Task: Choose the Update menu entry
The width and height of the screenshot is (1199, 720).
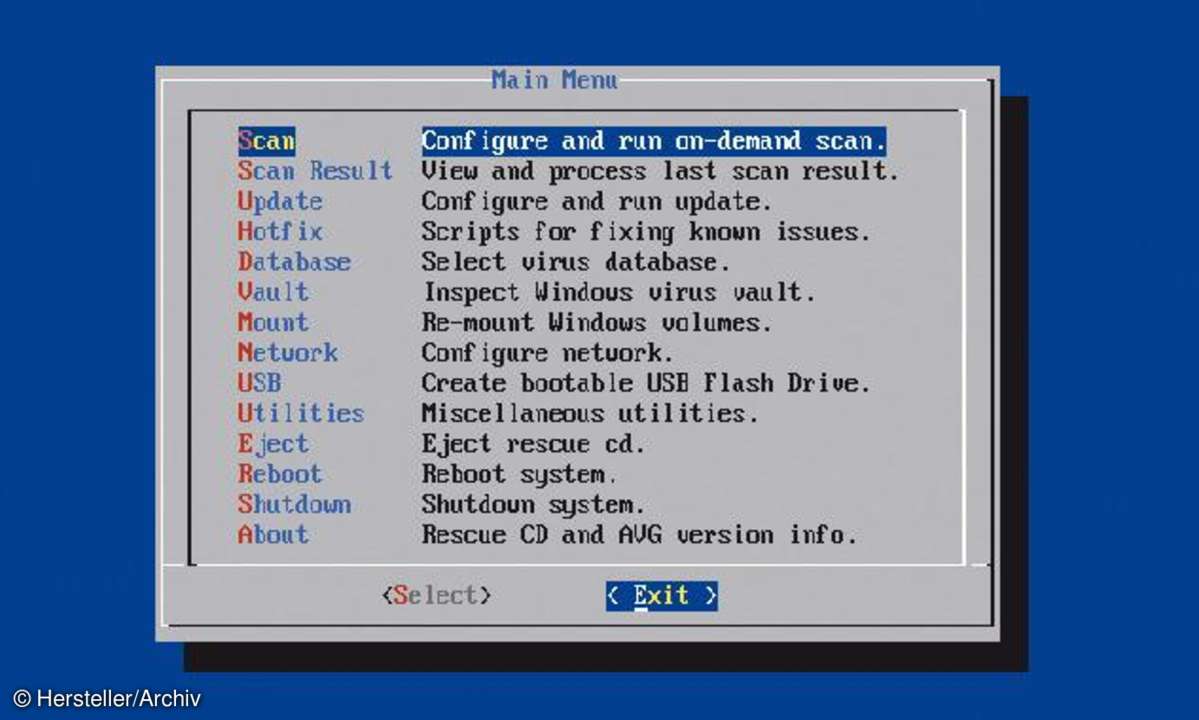Action: [280, 201]
